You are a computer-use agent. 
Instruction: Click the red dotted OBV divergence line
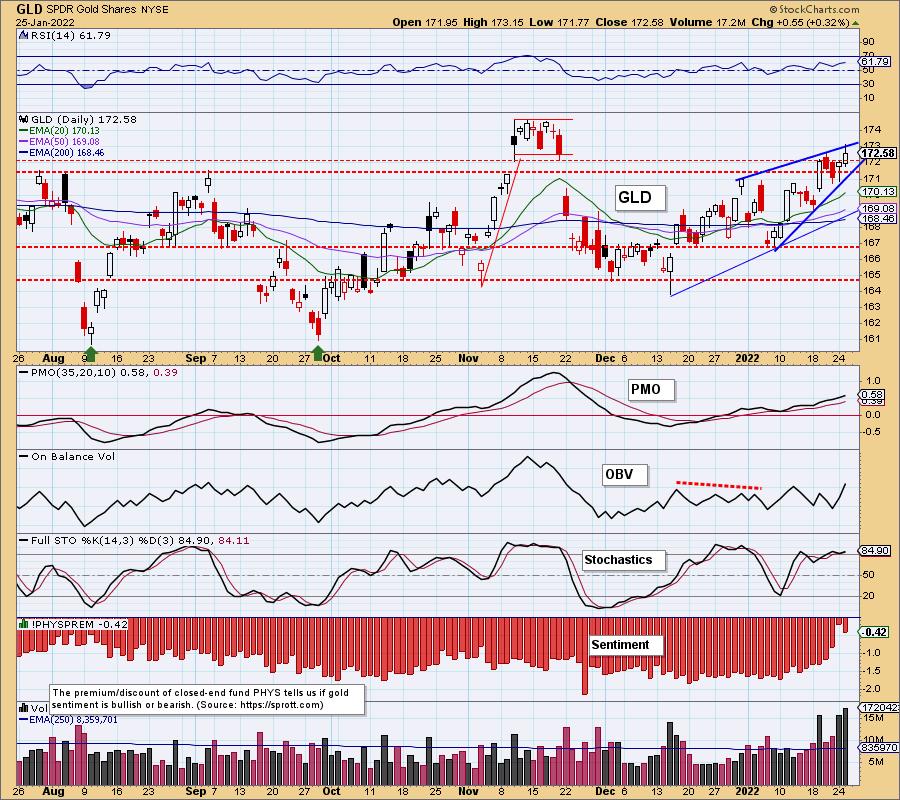(x=719, y=485)
